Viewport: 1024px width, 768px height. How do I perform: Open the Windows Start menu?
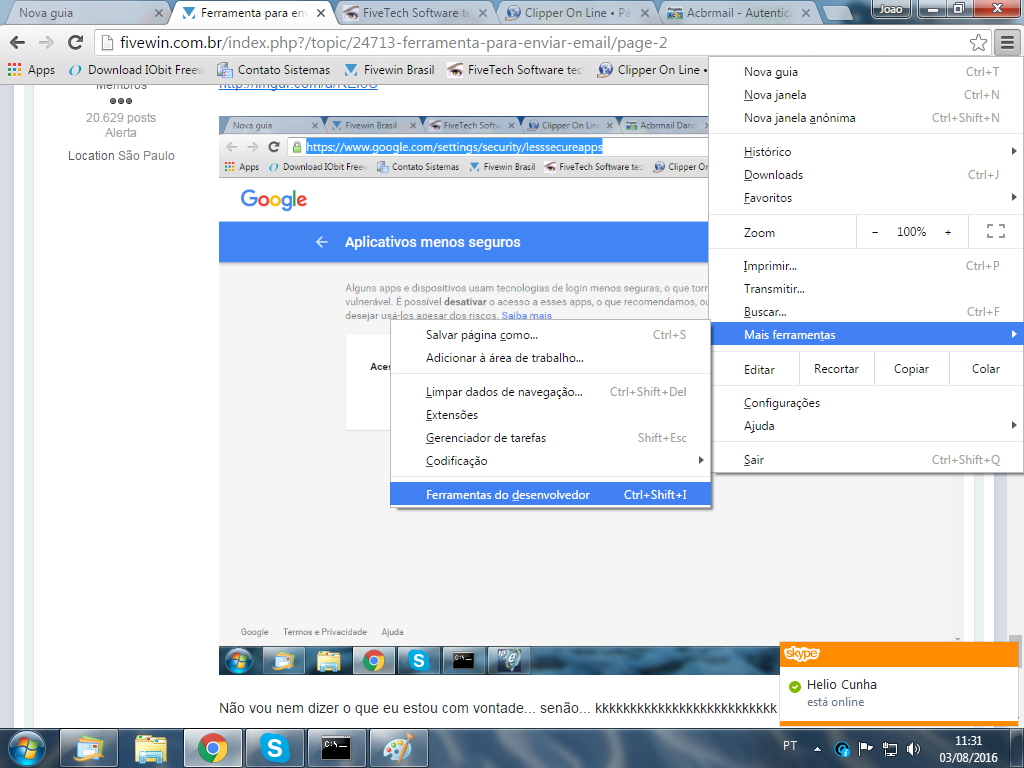27,748
